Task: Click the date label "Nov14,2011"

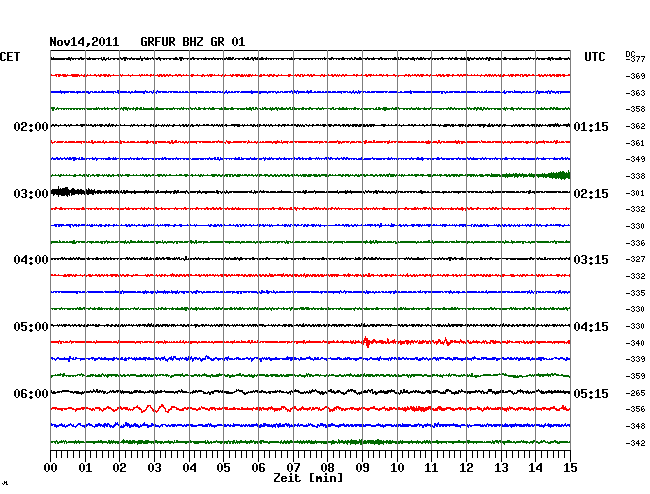Action: click(84, 42)
